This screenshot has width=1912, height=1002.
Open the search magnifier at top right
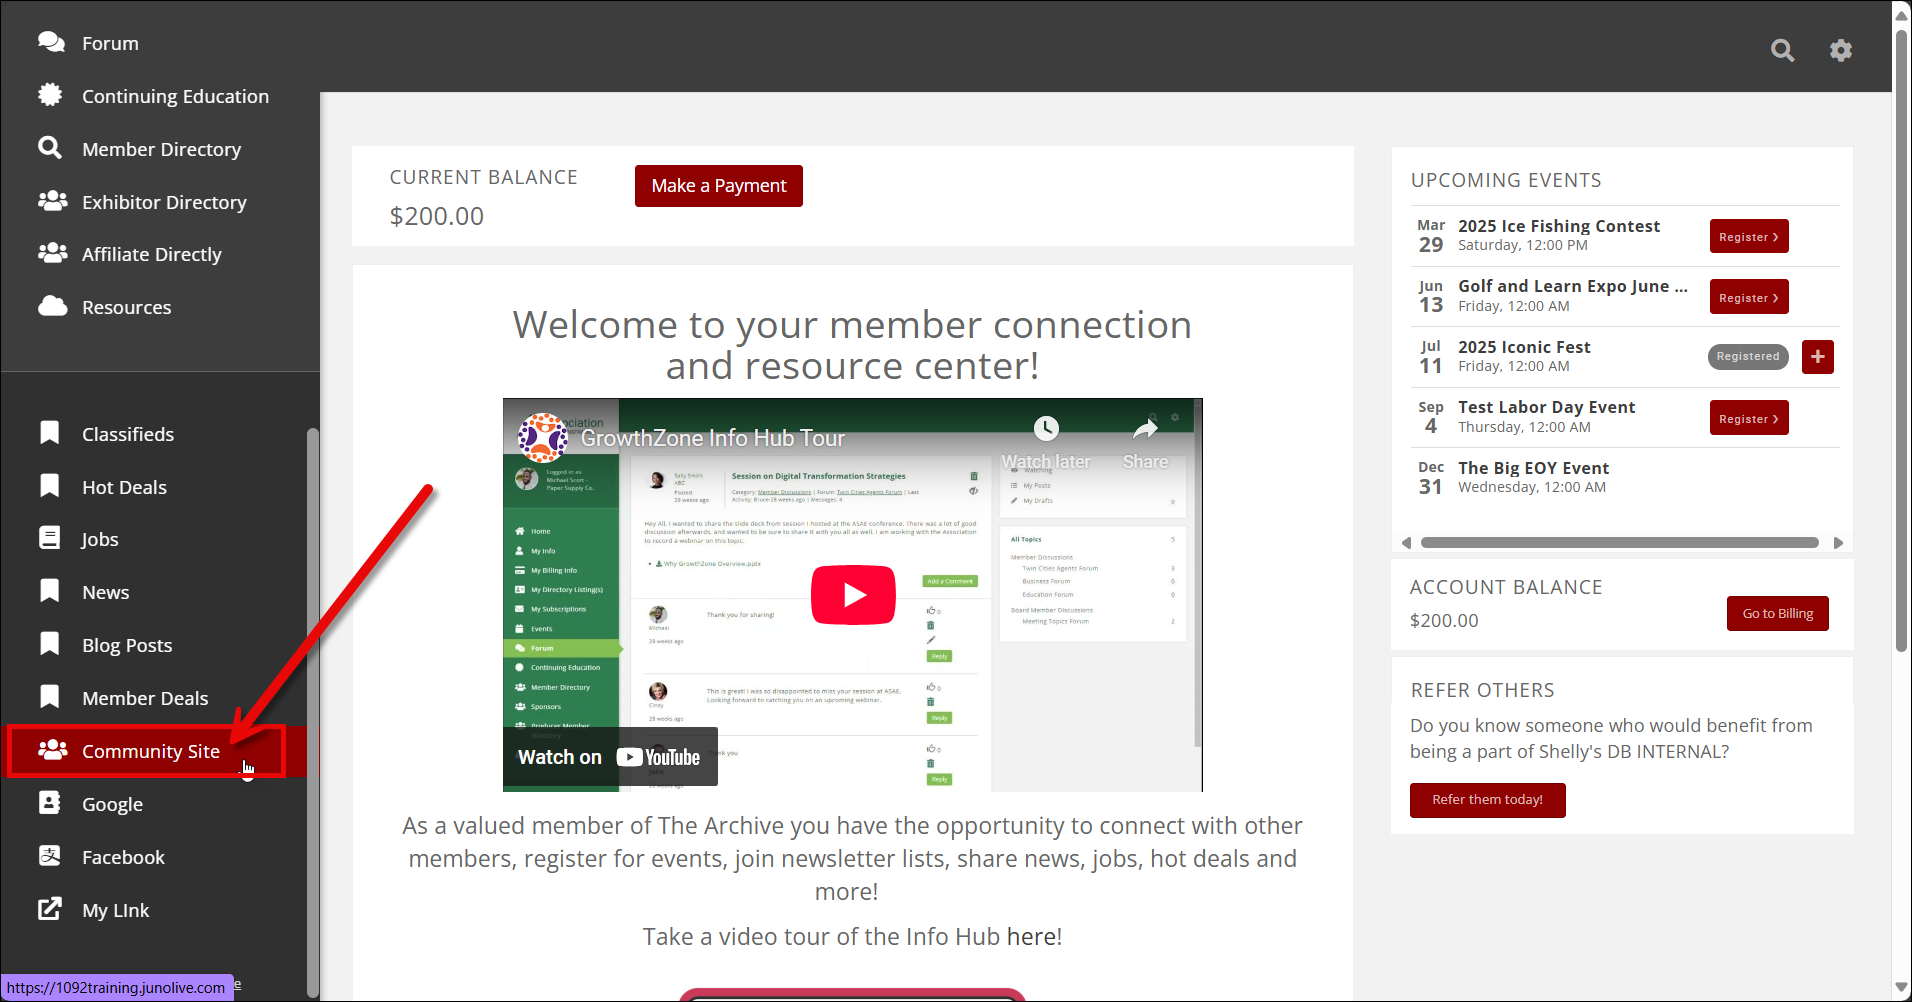(1783, 49)
